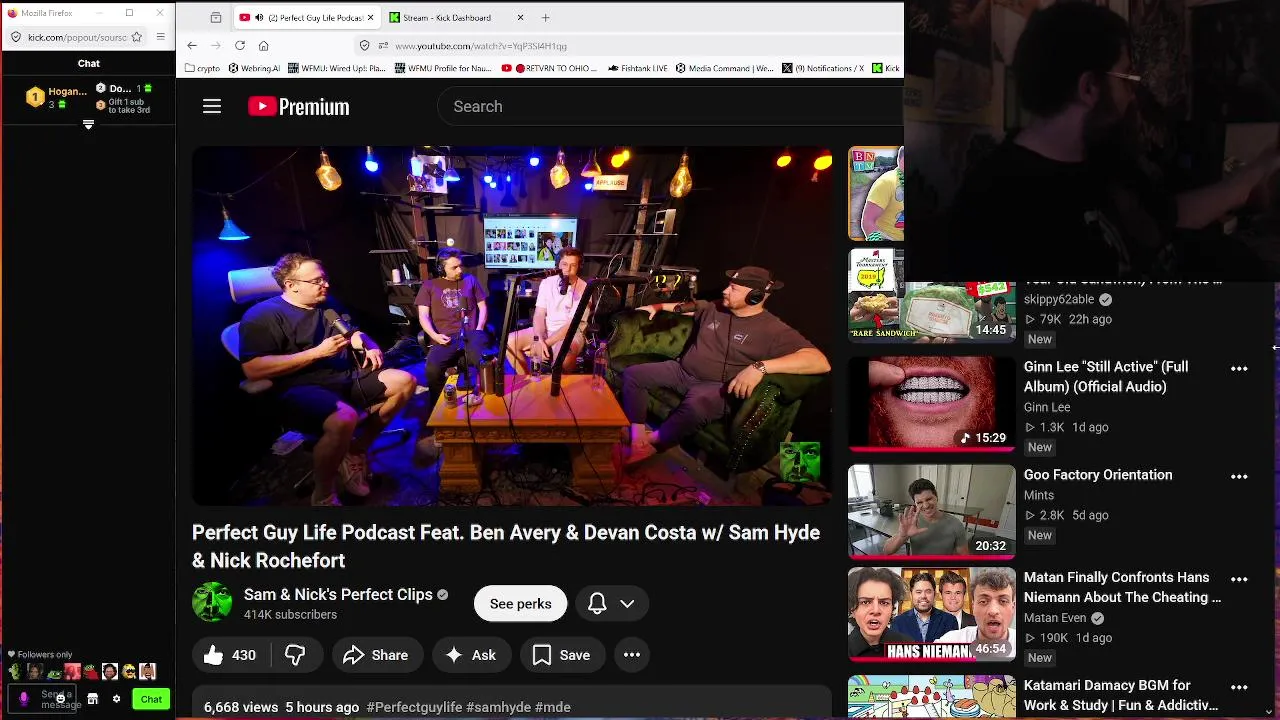Reload the YouTube page
Screen dimensions: 1280x720
[x=240, y=45]
